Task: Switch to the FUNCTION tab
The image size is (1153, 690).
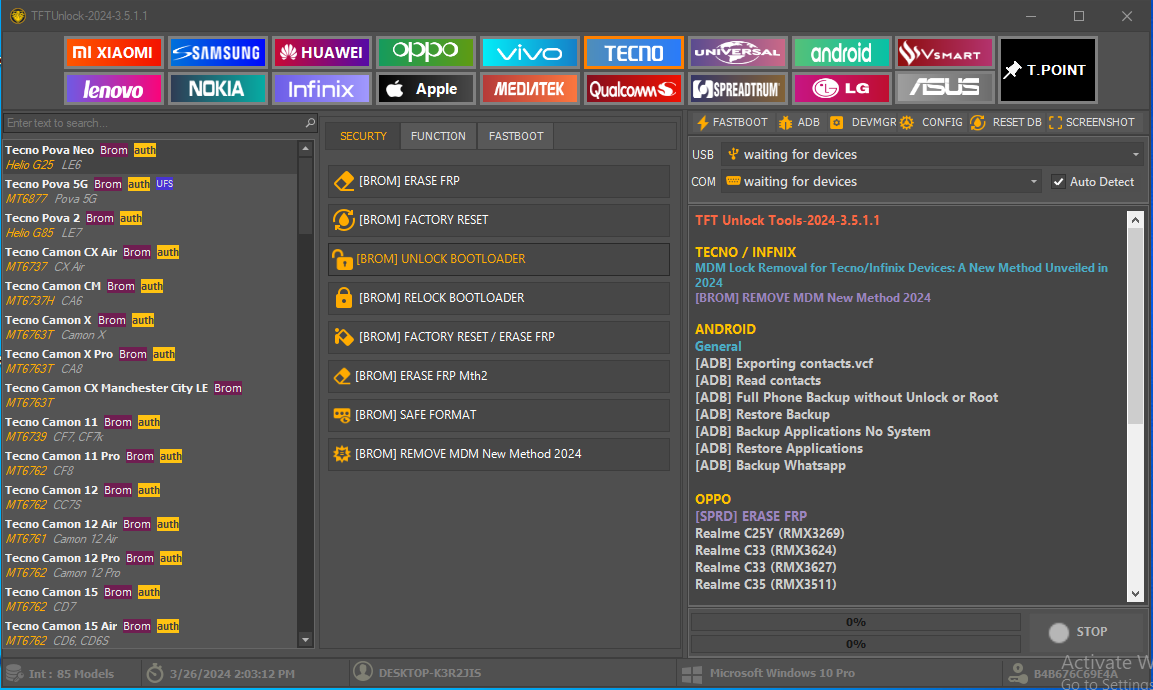Action: [438, 136]
